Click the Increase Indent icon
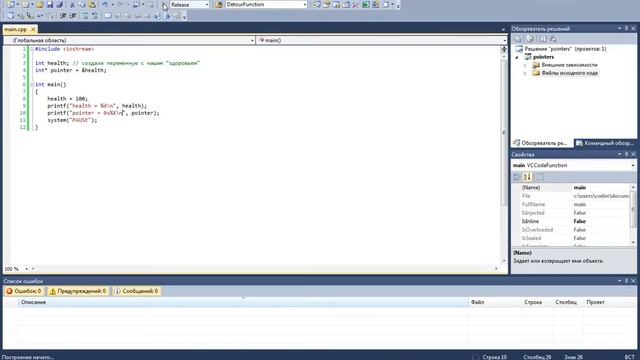Image resolution: width=640 pixels, height=360 pixels. tap(73, 16)
